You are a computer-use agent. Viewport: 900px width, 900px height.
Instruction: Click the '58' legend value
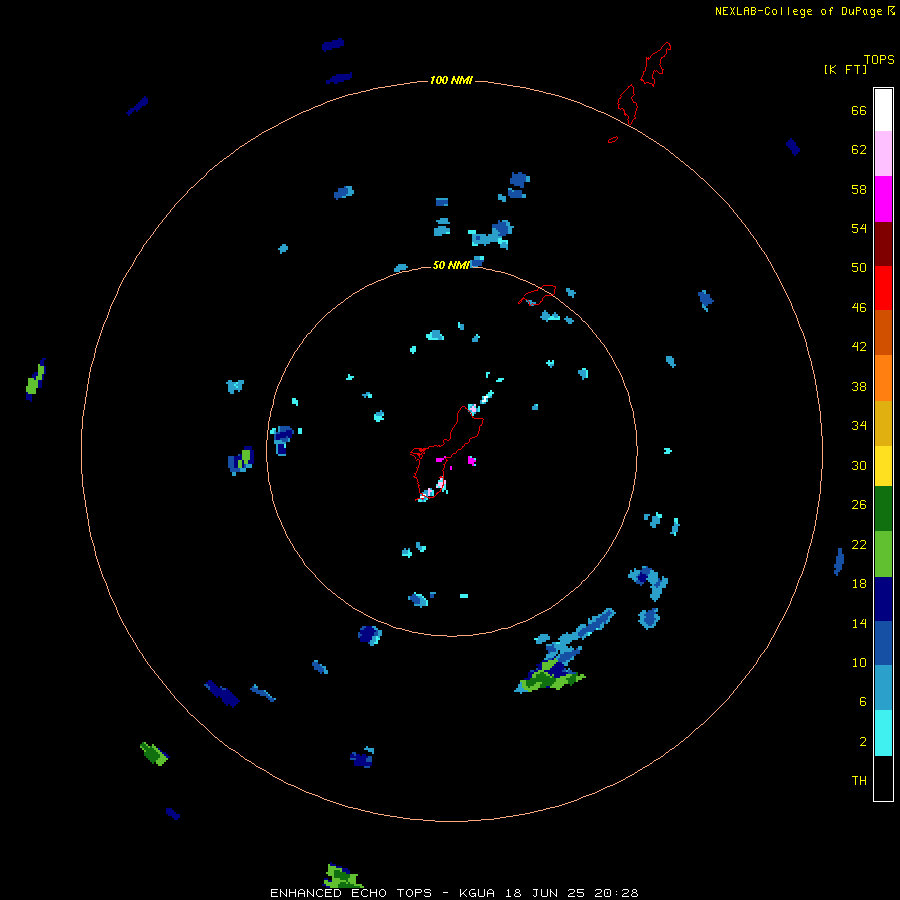click(859, 189)
